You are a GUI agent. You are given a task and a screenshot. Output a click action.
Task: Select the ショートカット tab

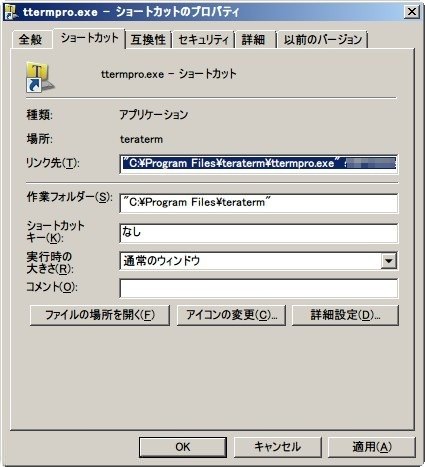(89, 38)
